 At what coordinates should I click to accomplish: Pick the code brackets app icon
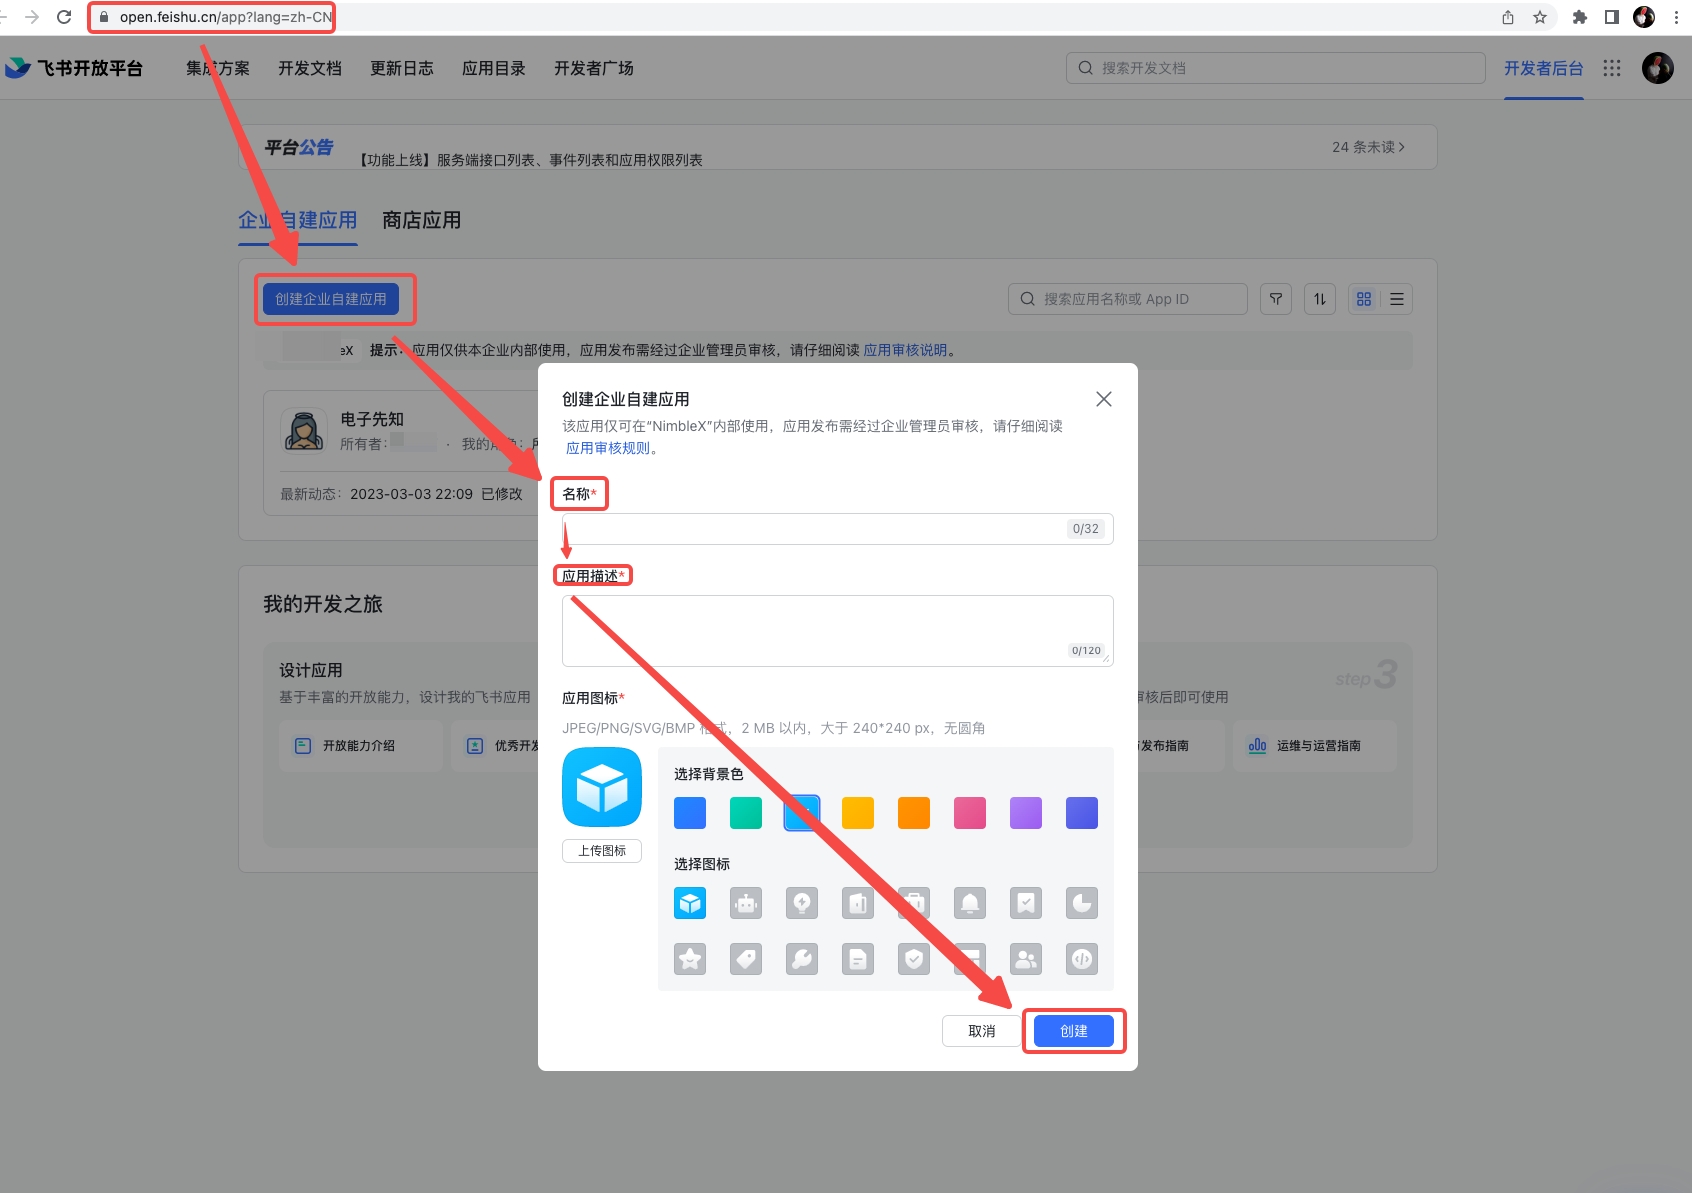1082,959
